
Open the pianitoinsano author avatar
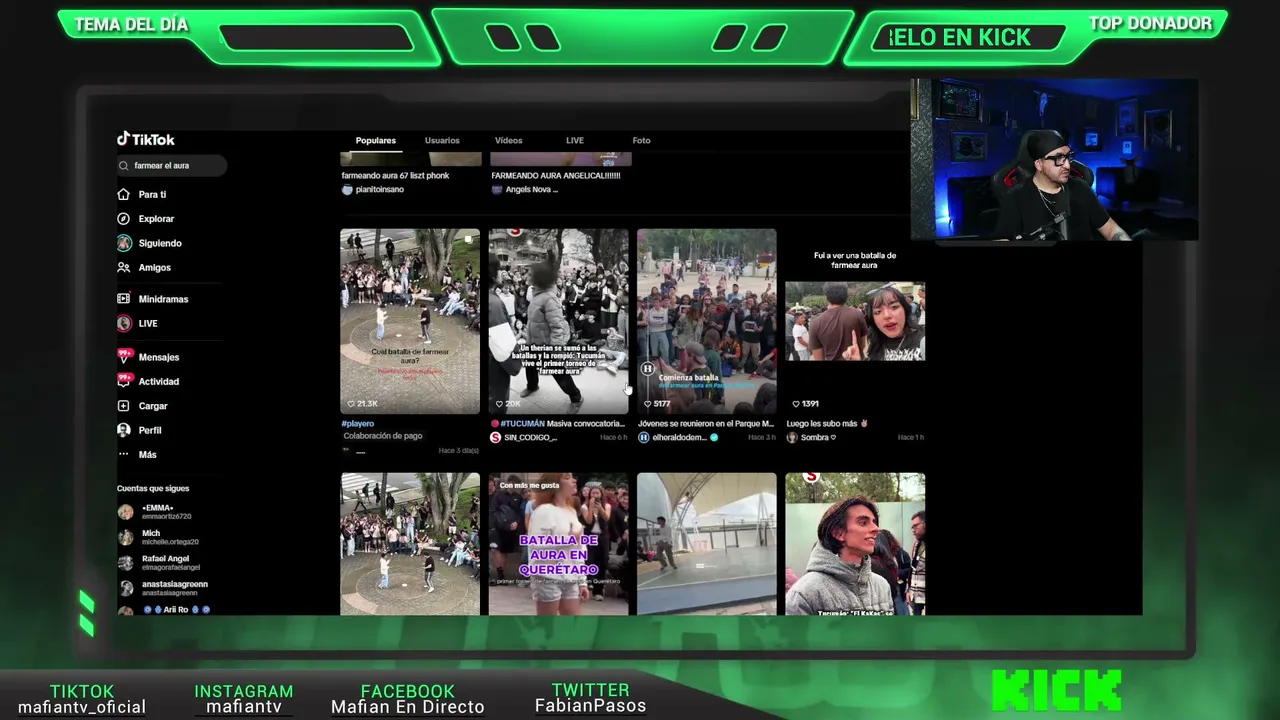point(347,190)
